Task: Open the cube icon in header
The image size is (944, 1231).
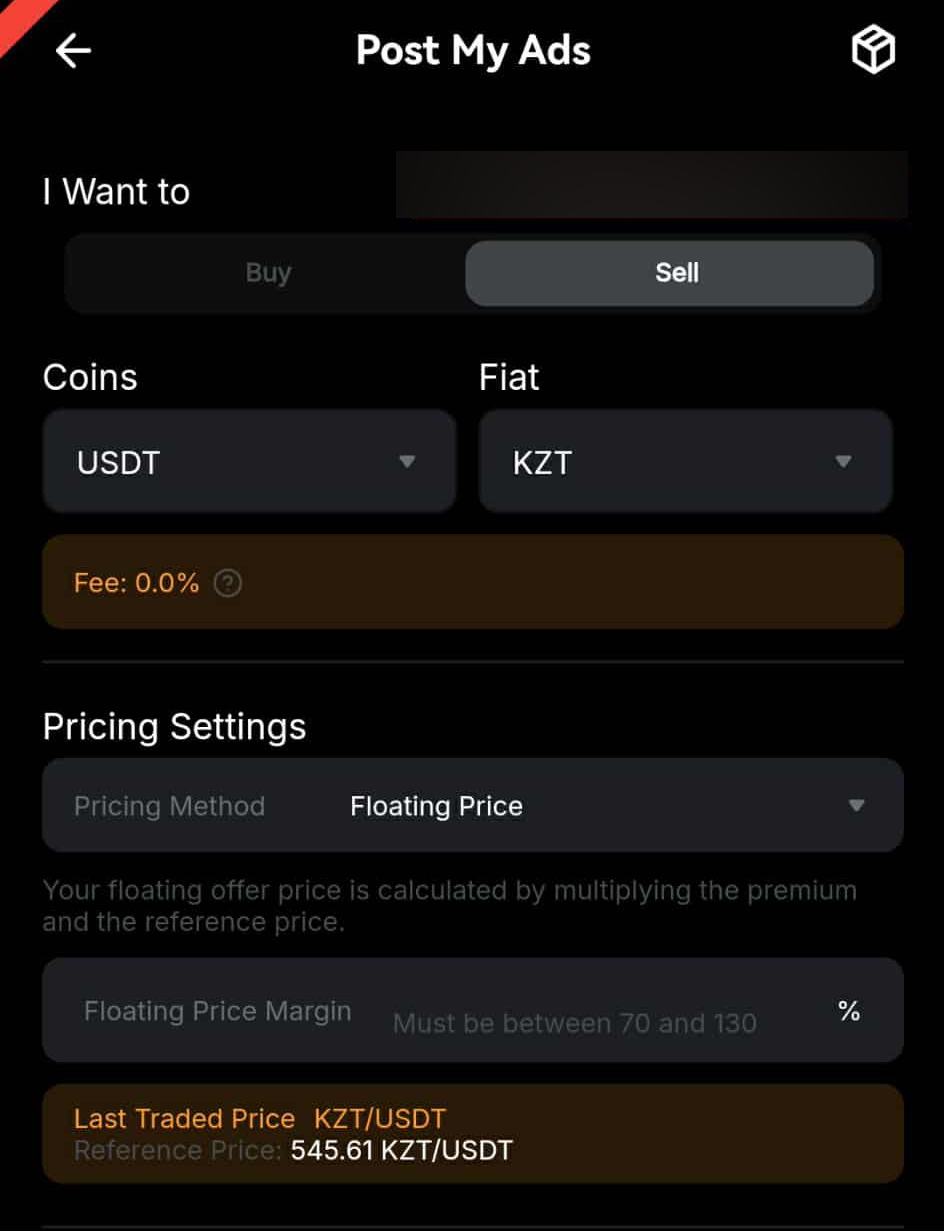Action: 873,50
